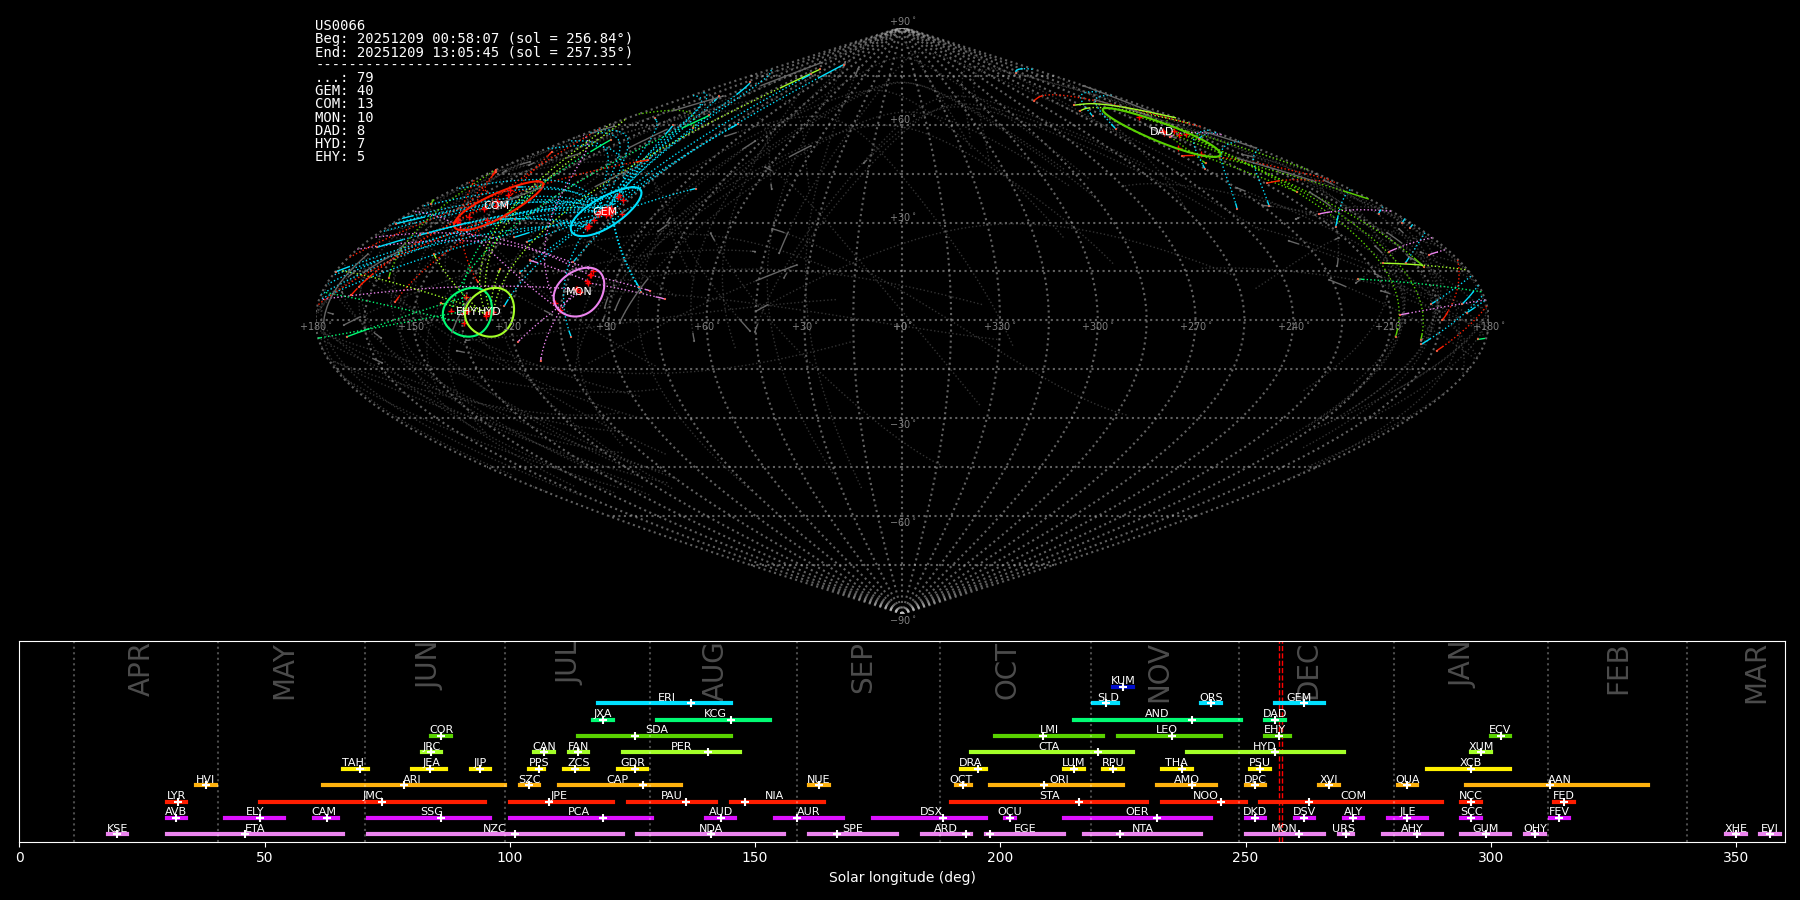Click the End: 20251209 13:05:45 line
Image resolution: width=1800 pixels, height=900 pixels.
[474, 52]
